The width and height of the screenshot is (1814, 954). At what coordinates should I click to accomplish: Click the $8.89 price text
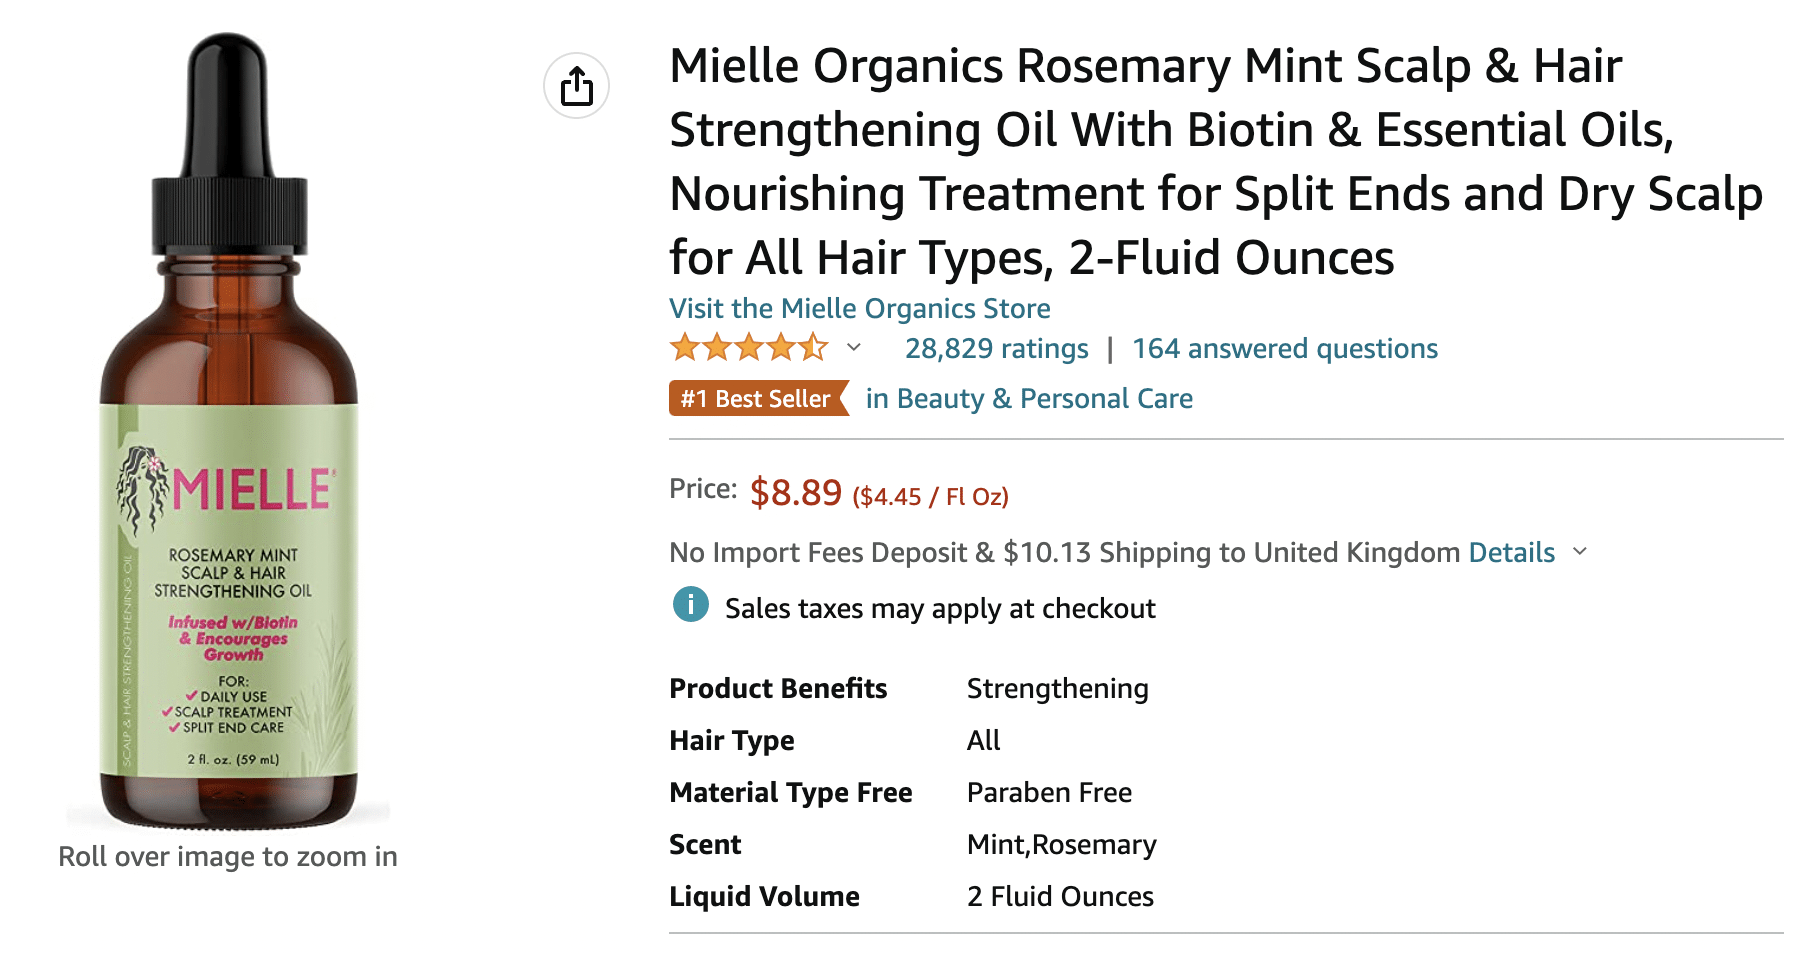point(796,492)
